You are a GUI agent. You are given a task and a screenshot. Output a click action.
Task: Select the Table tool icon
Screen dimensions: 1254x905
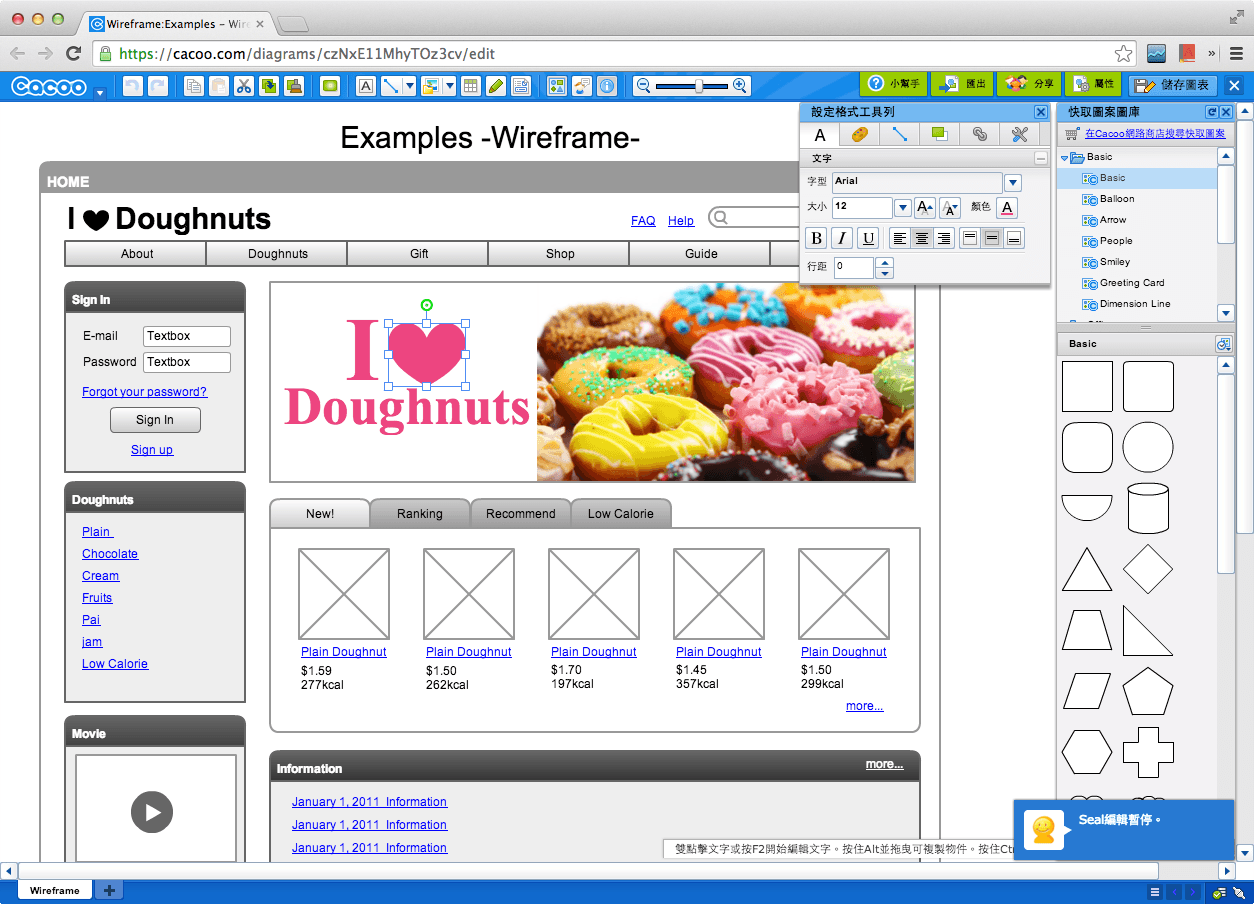[470, 86]
